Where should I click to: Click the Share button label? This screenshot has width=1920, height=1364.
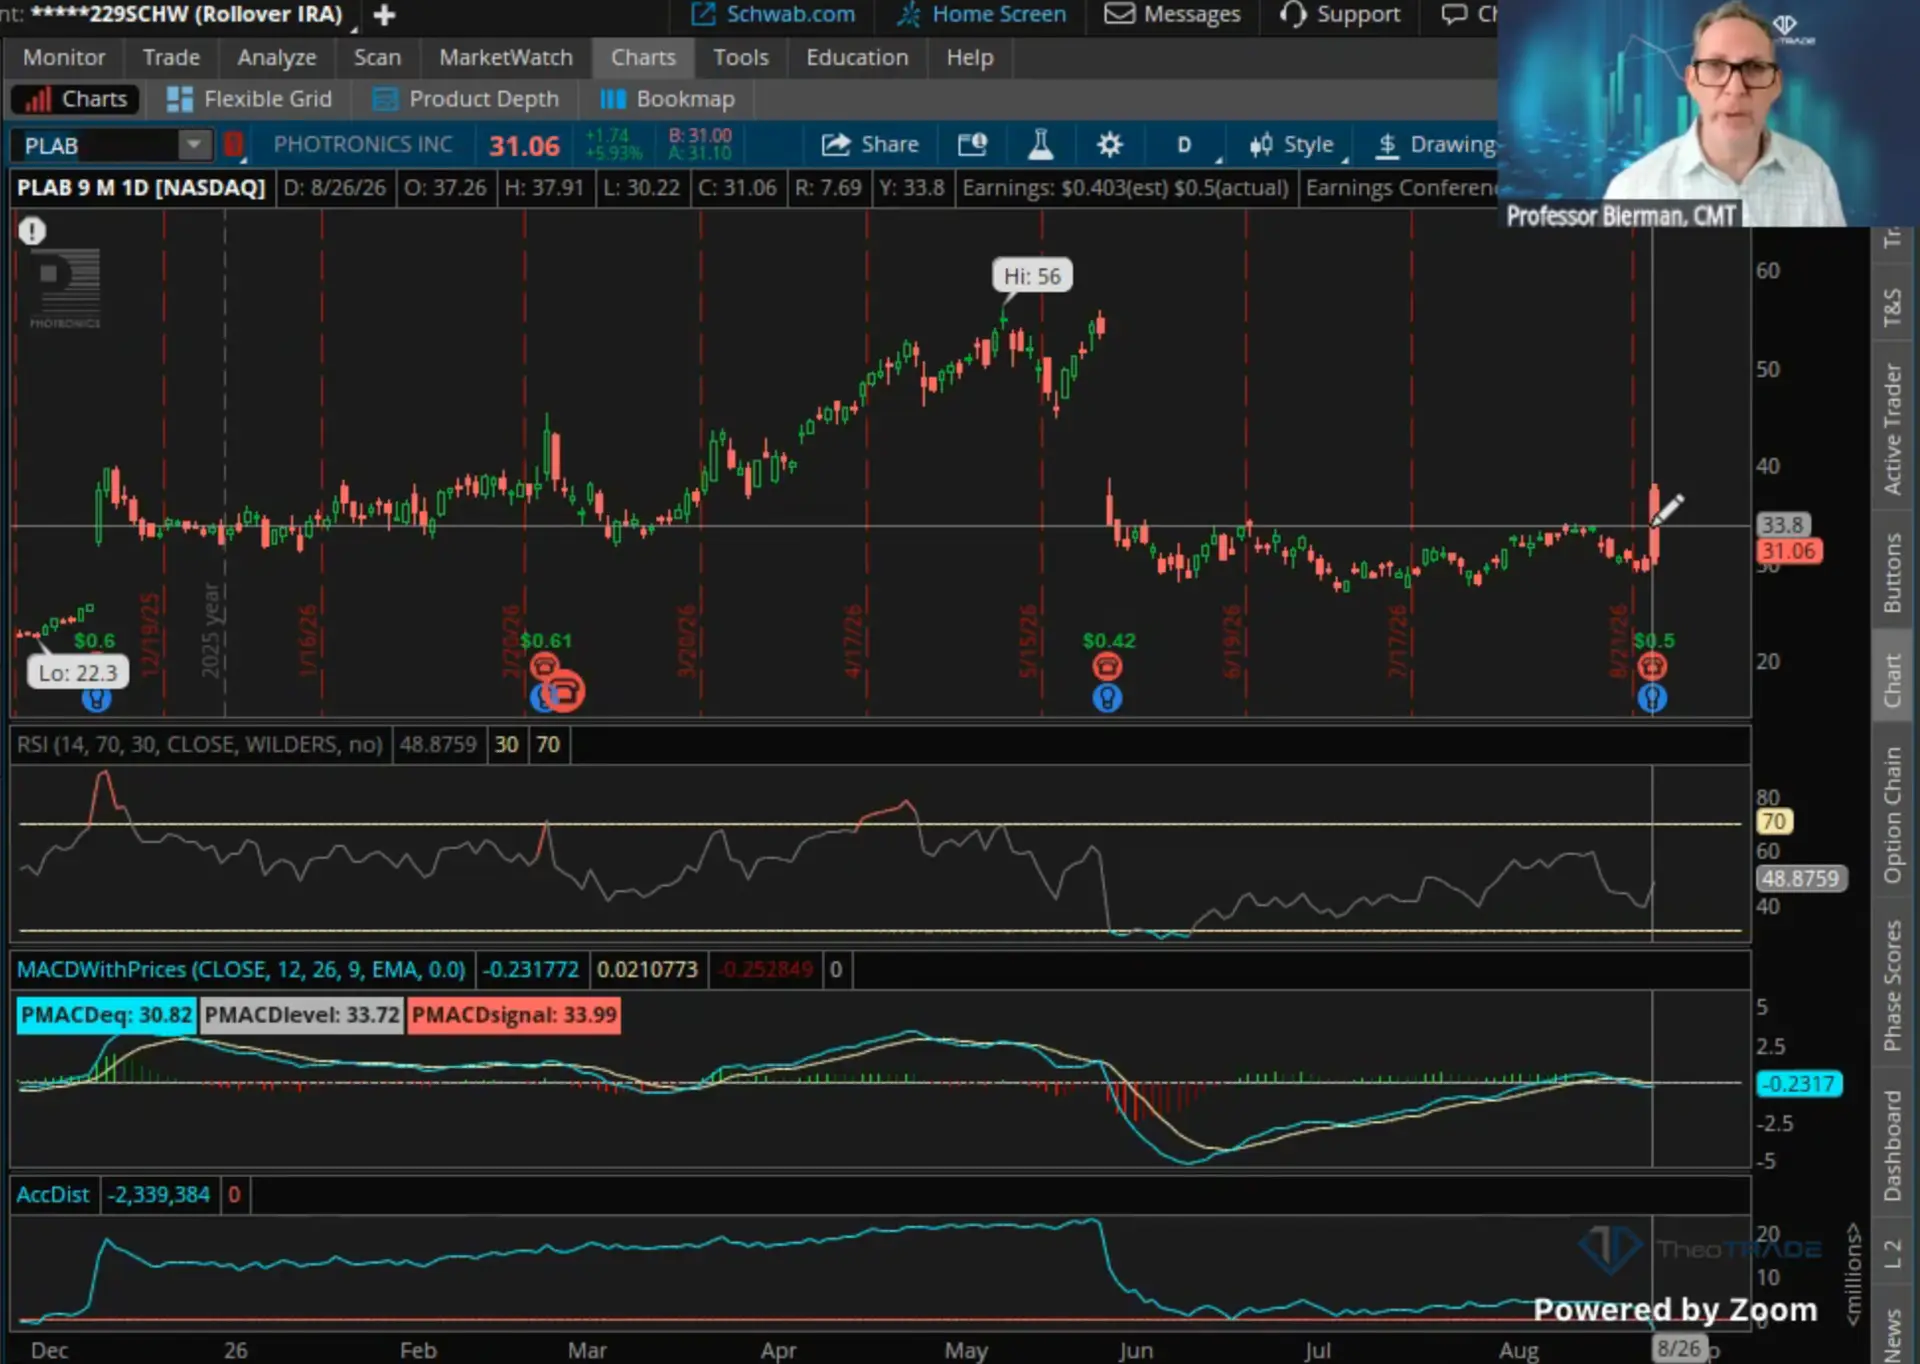[x=890, y=145]
